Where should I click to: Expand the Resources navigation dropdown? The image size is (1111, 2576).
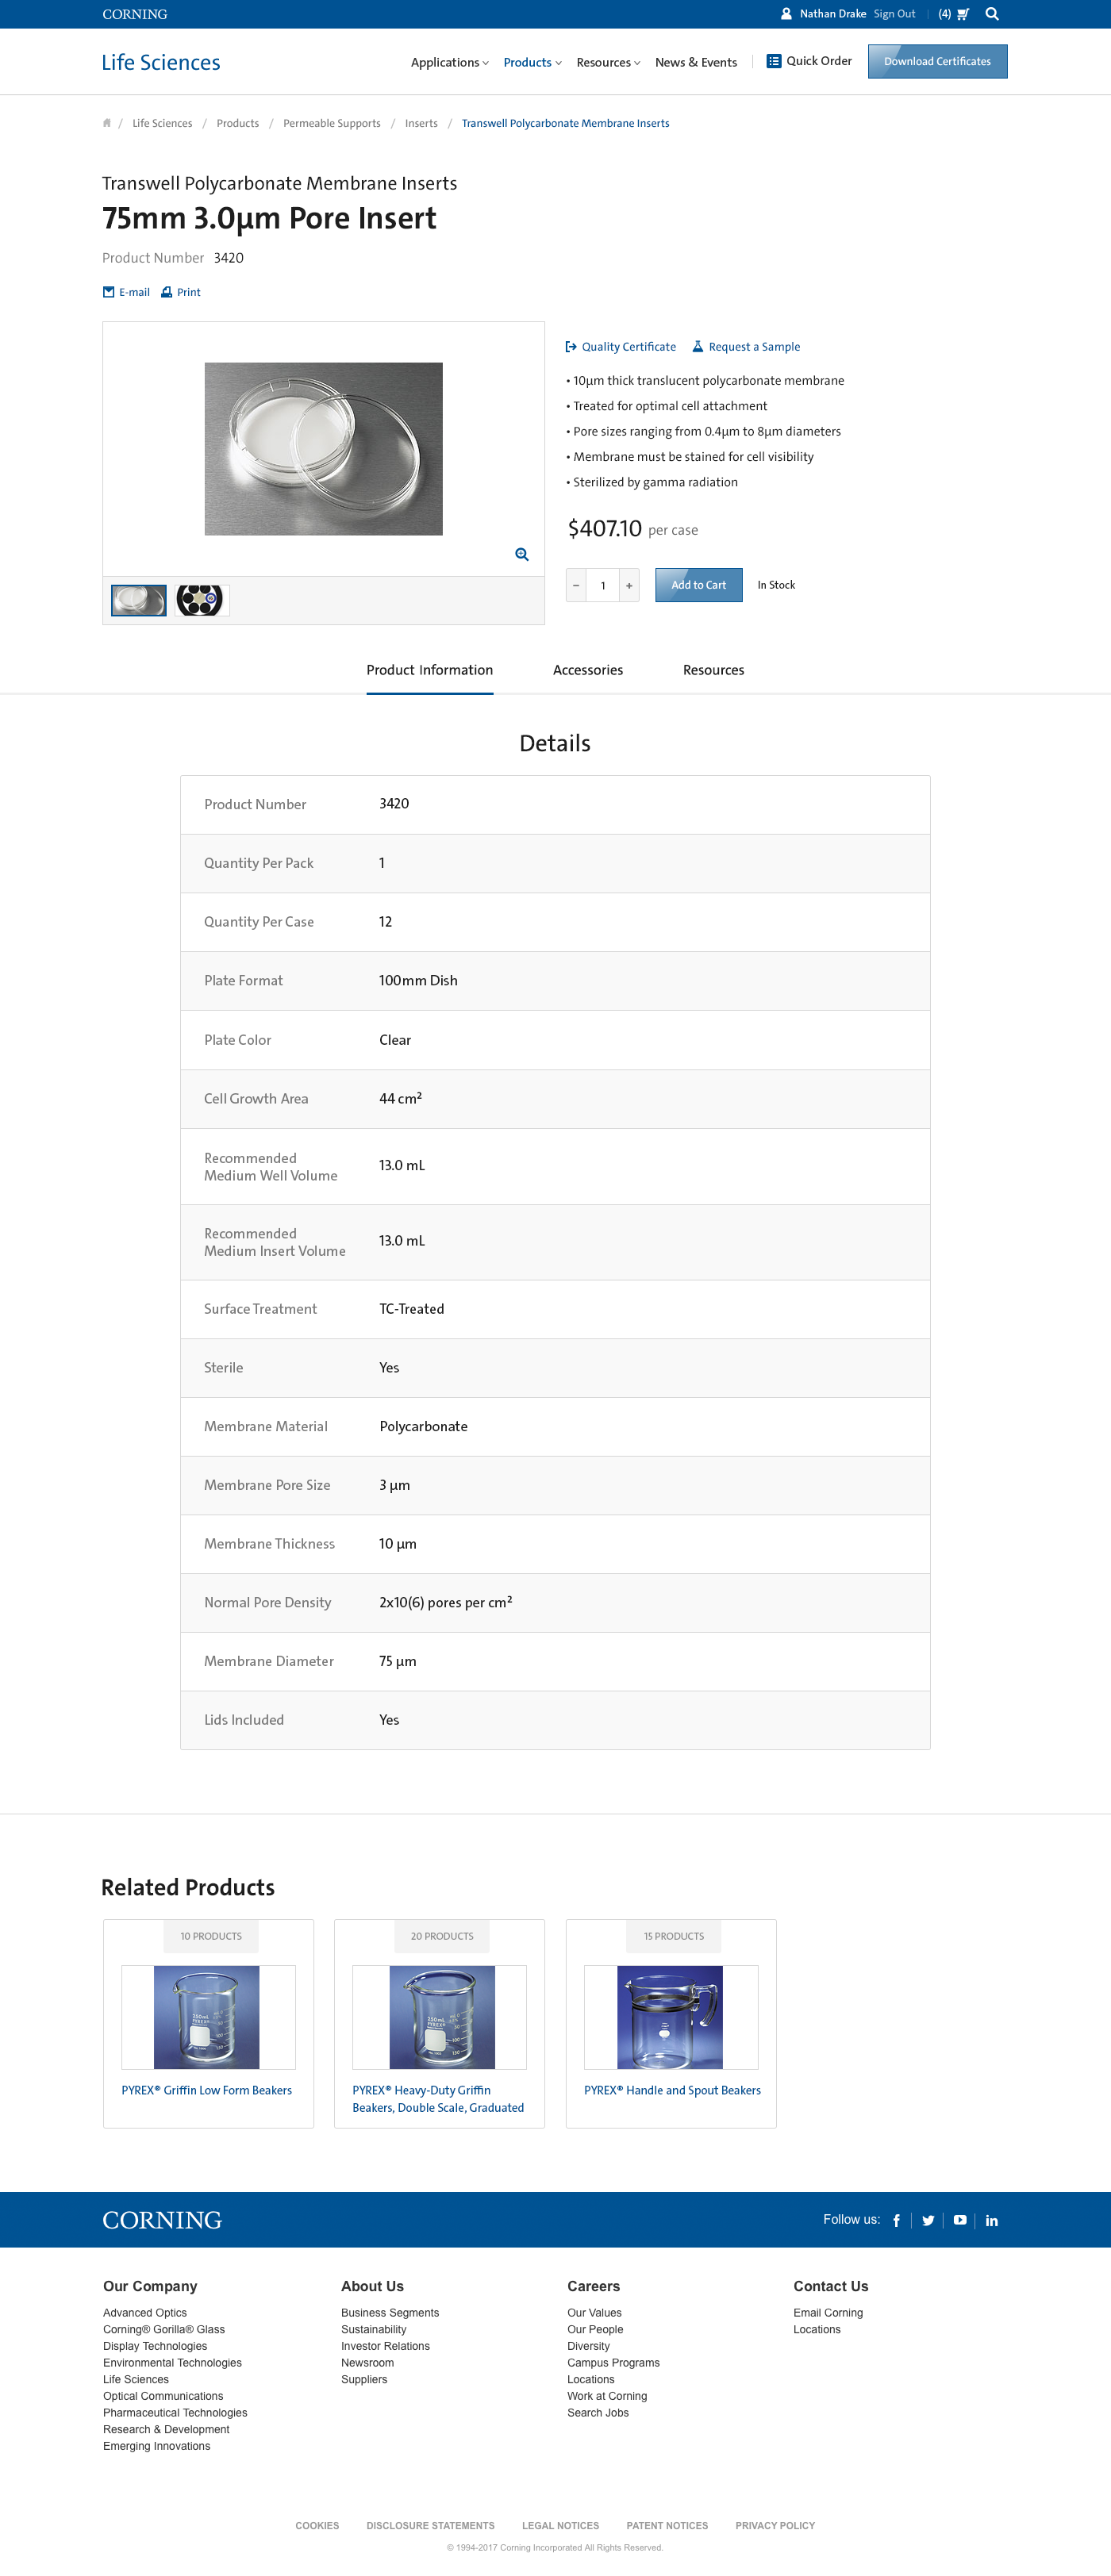click(608, 62)
